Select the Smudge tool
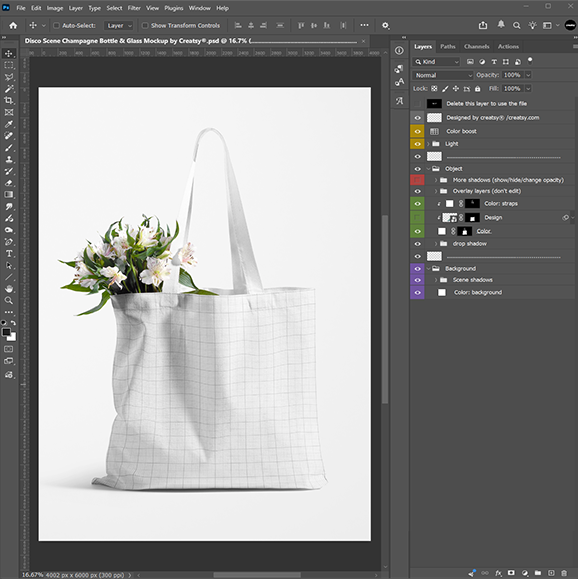 coord(9,206)
